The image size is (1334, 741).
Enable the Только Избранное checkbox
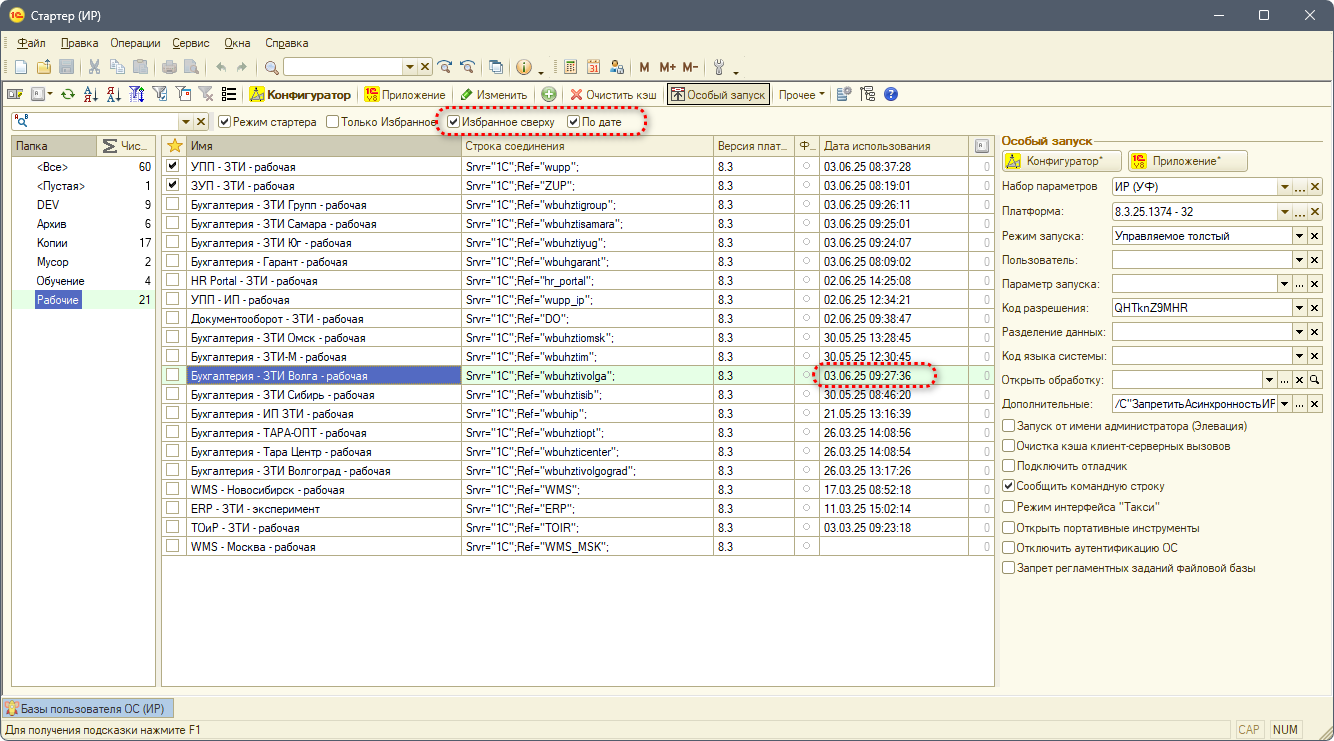333,122
